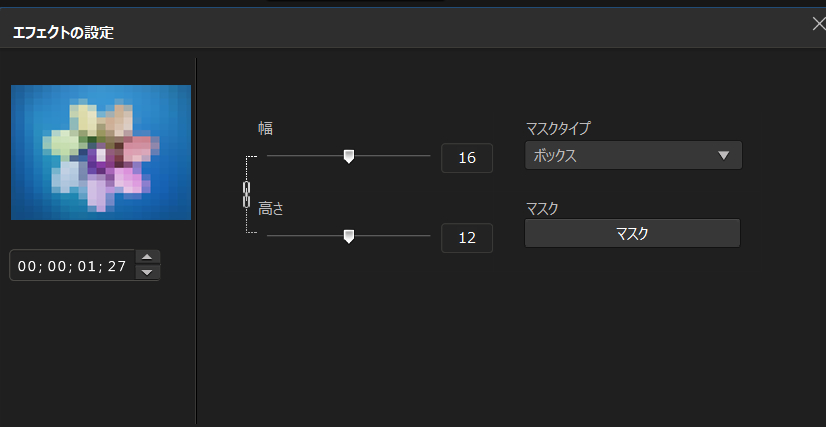Image resolution: width=826 pixels, height=427 pixels.
Task: Click the 高さ label
Action: tap(271, 209)
